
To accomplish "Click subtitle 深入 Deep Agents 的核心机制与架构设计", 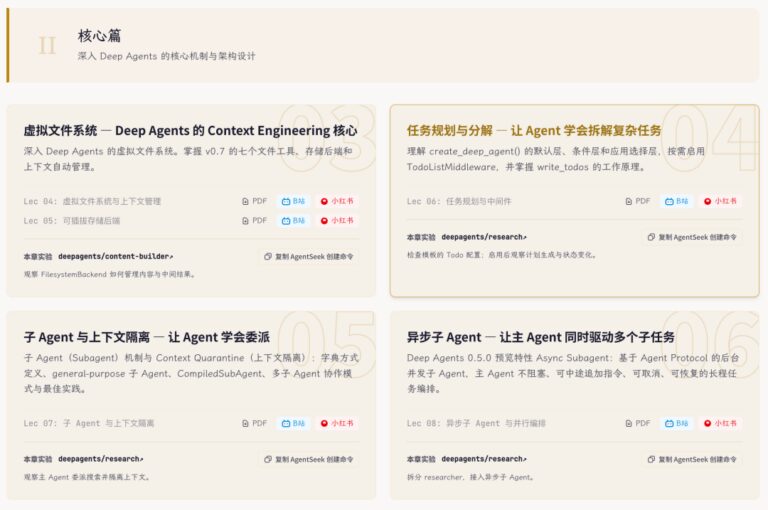I will tap(167, 56).
